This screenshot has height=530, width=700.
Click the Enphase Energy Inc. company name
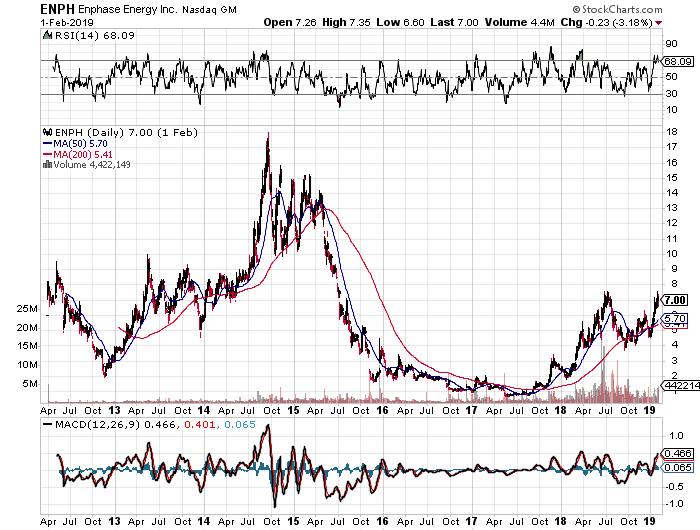(x=128, y=9)
